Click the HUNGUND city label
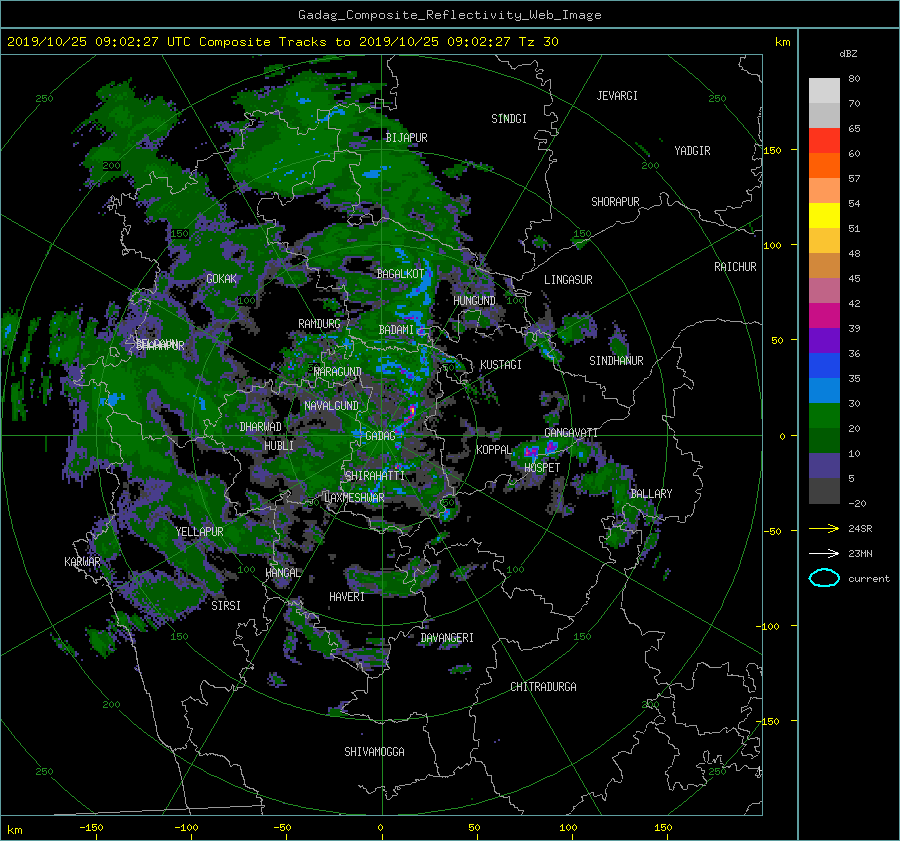 (474, 301)
